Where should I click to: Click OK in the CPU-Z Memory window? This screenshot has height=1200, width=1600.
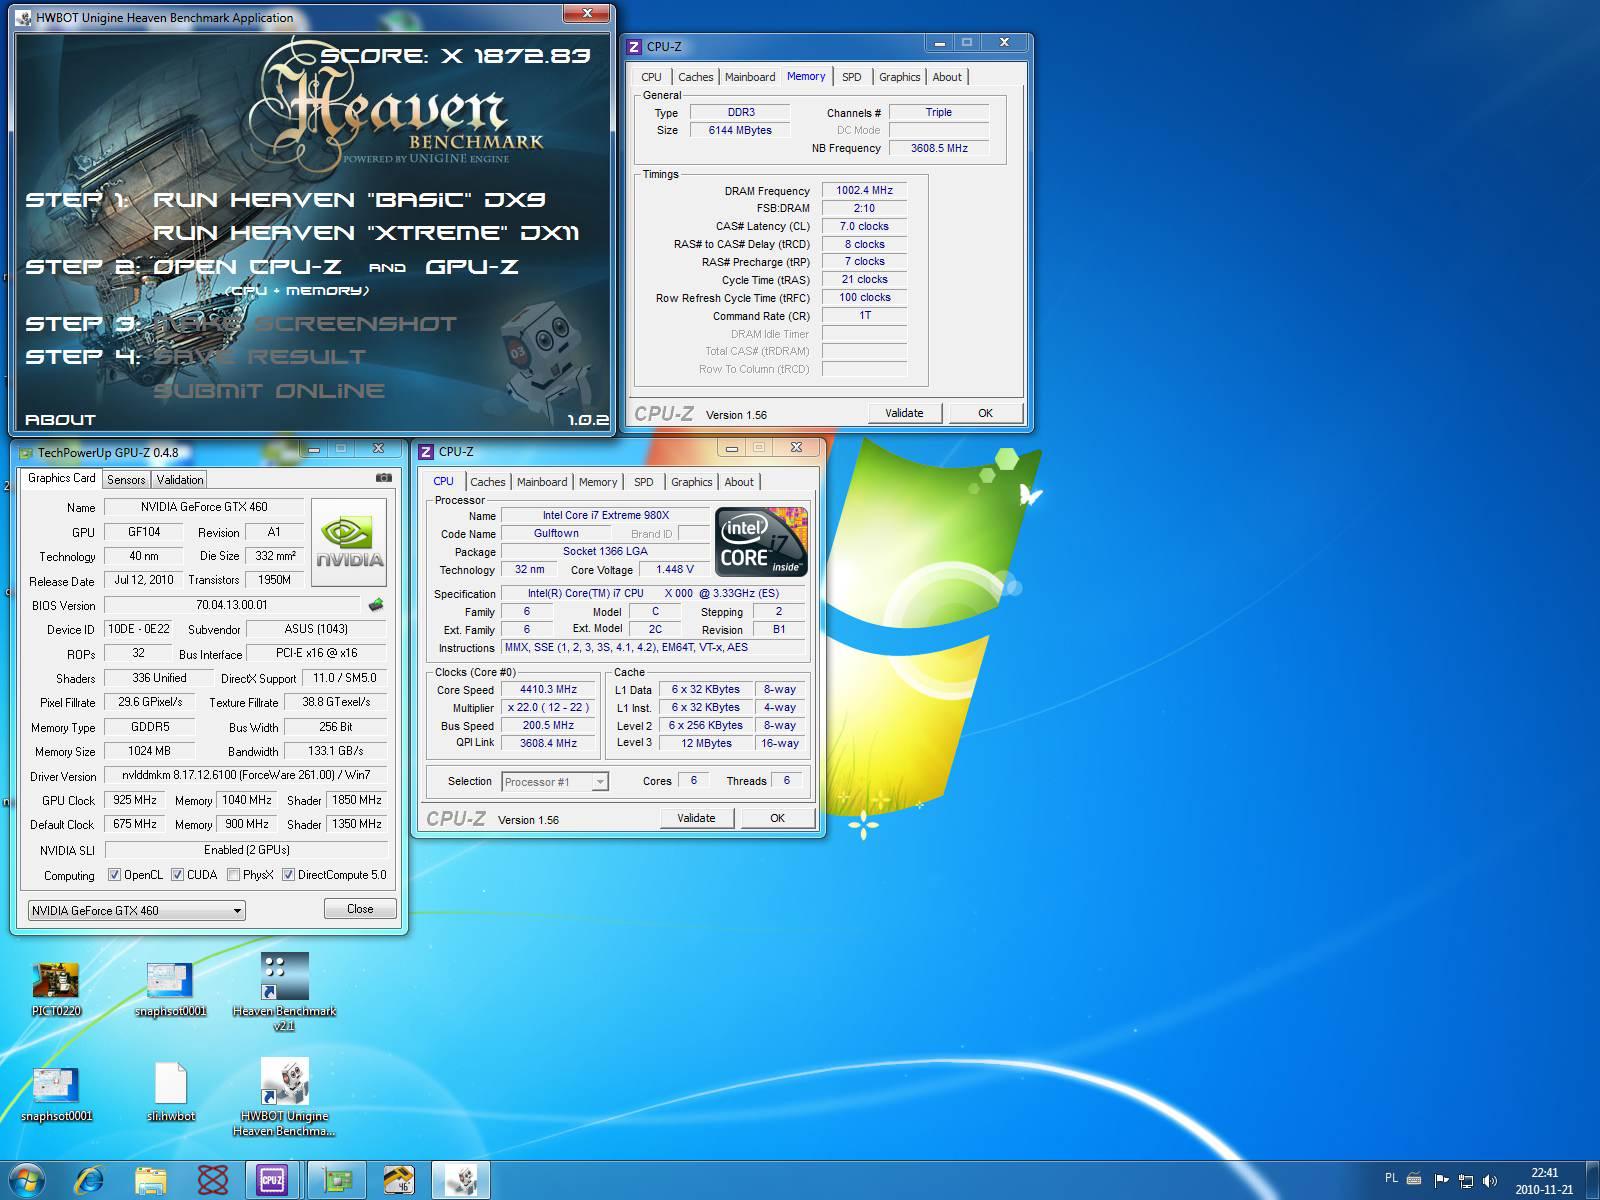985,413
